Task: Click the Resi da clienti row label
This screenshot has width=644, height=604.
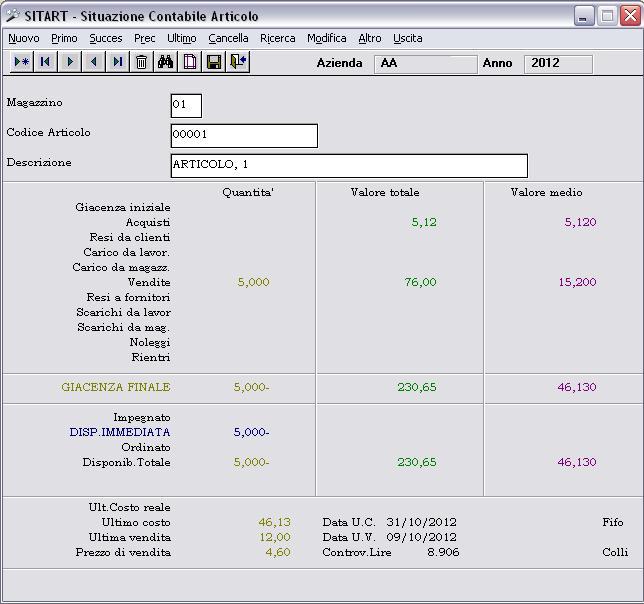Action: (130, 237)
